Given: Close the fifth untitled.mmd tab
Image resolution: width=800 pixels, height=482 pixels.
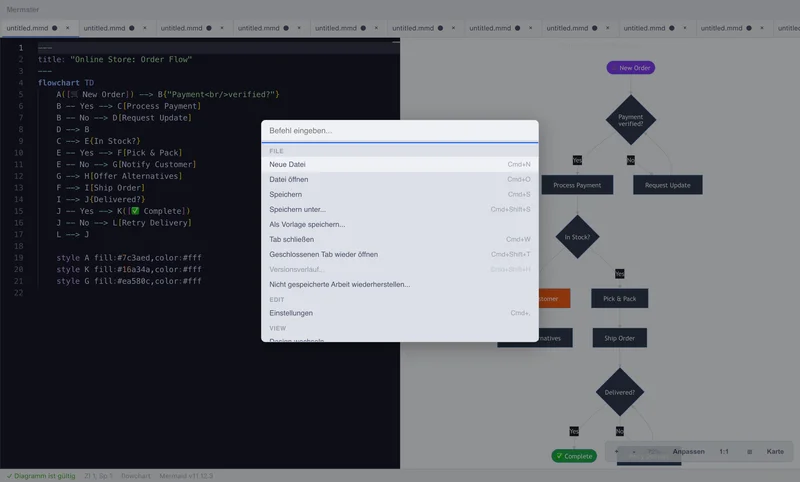Looking at the screenshot, I should [x=376, y=28].
